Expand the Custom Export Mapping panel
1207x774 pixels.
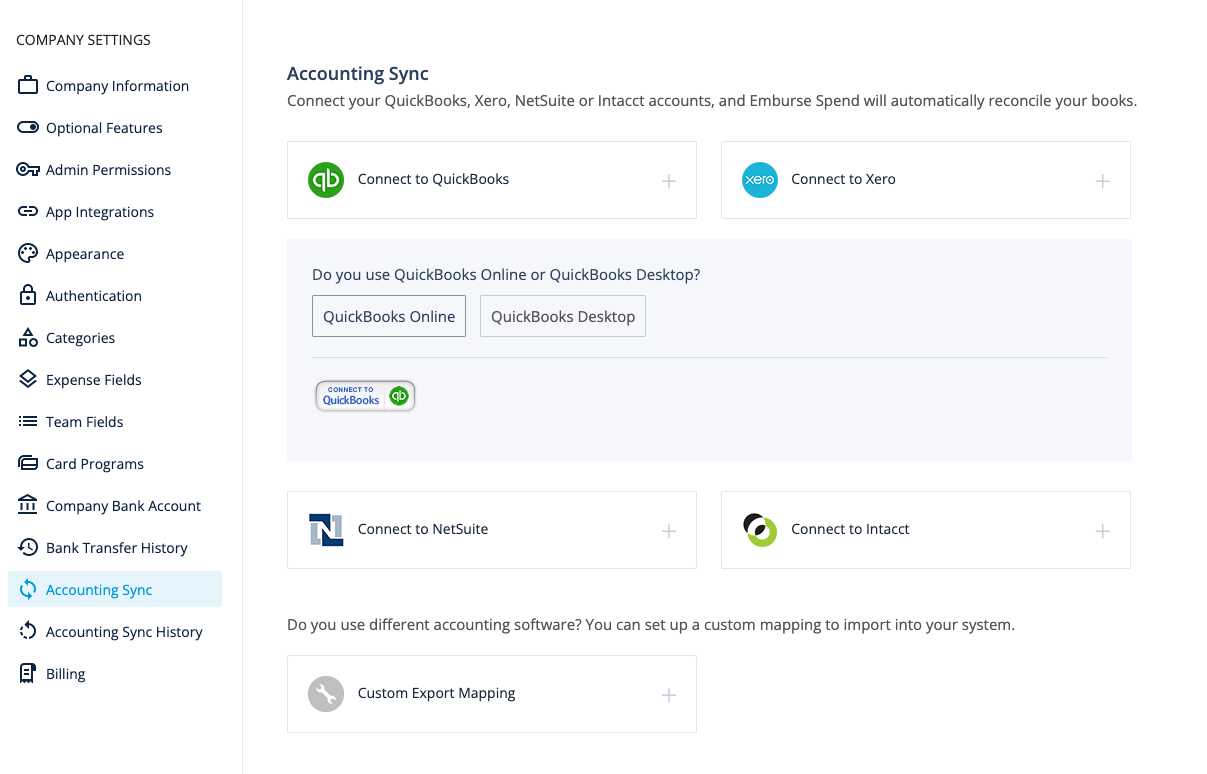click(x=668, y=693)
